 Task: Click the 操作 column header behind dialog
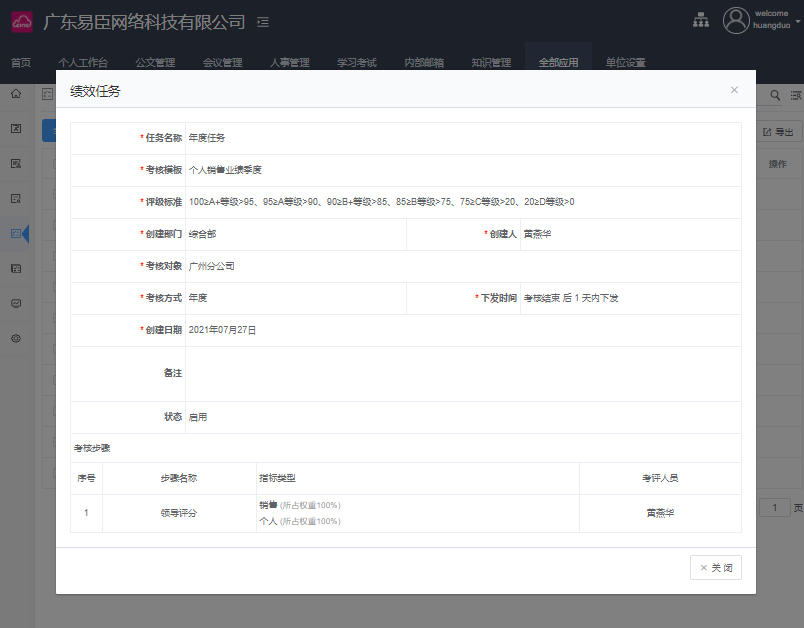click(777, 164)
